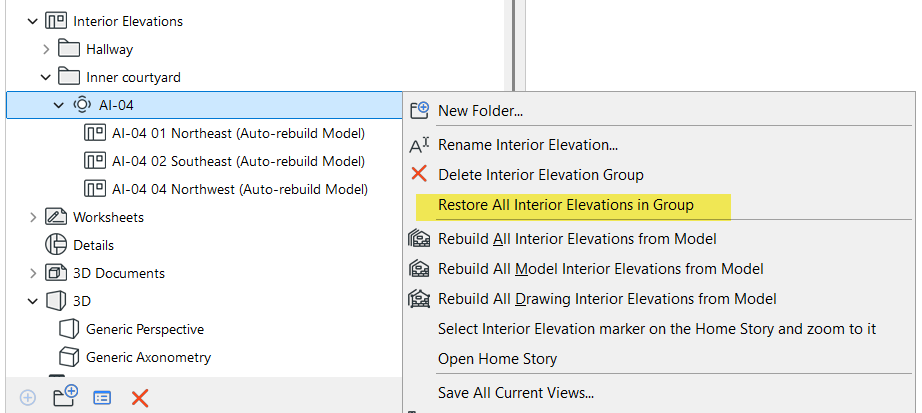Expand the Hallway folder

[x=46, y=49]
